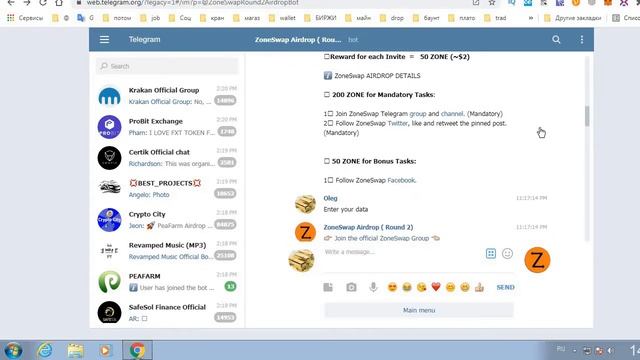640x360 pixels.
Task: Go to browser home page icon
Action: (59, 3)
